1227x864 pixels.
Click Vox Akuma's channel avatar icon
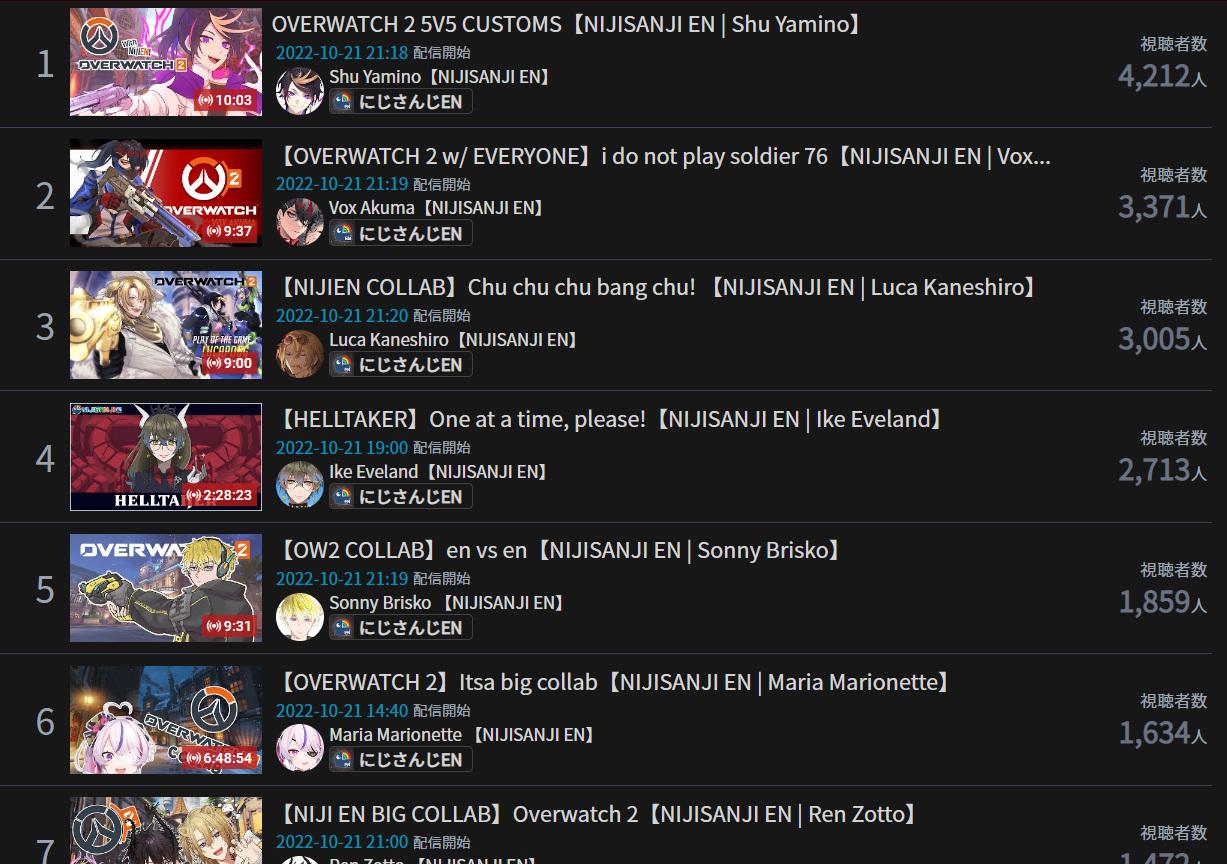point(300,222)
